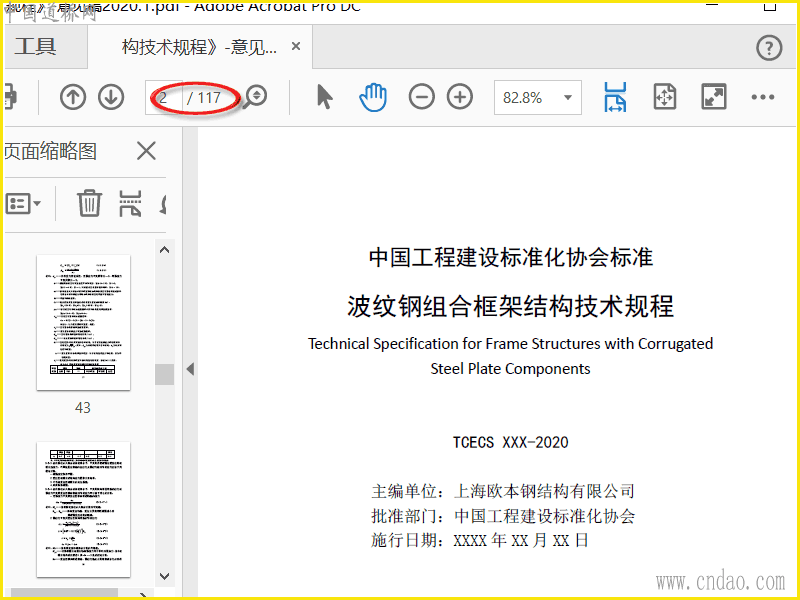Click the text TCECS XXX-2020
This screenshot has height=600, width=800.
point(510,442)
